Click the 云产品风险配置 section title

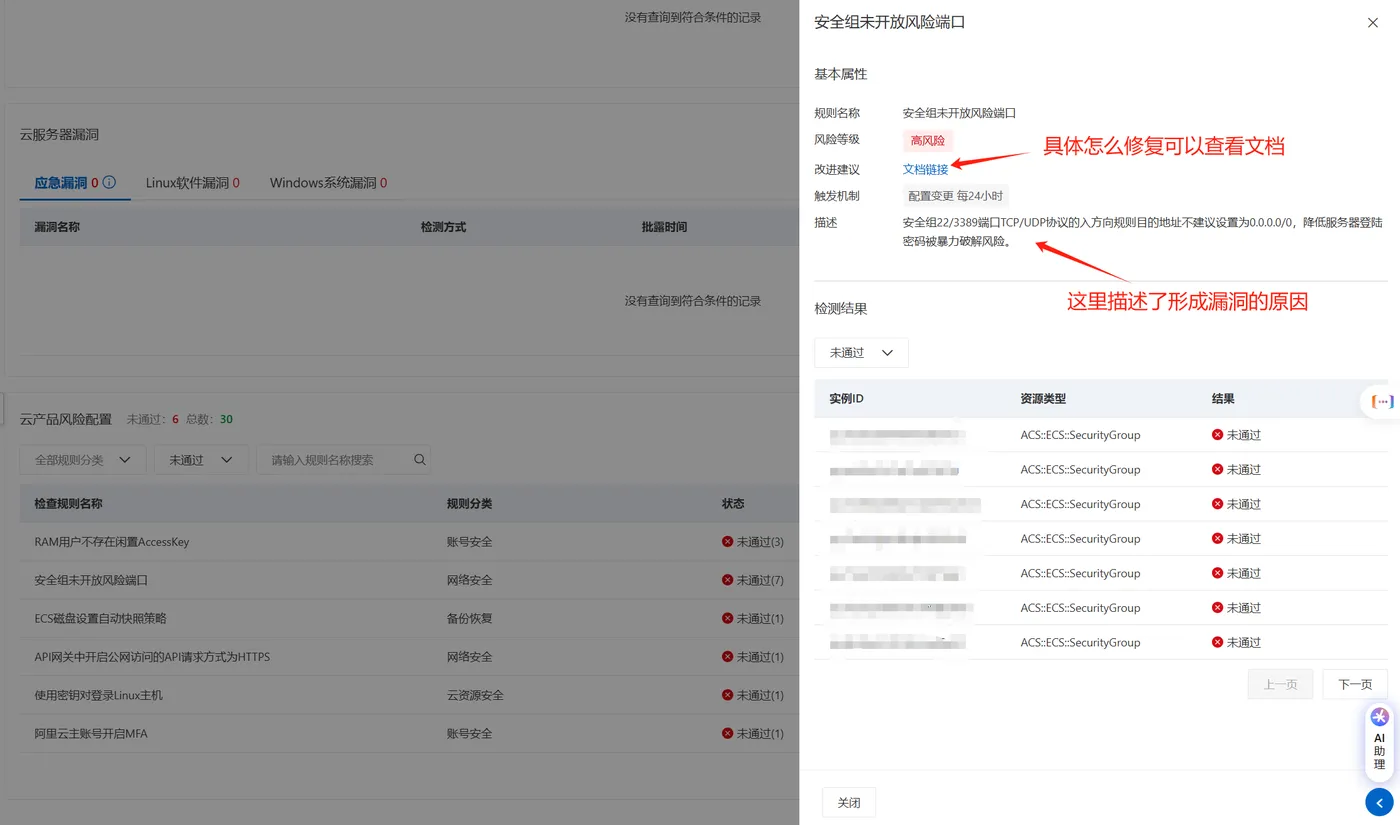tap(66, 419)
